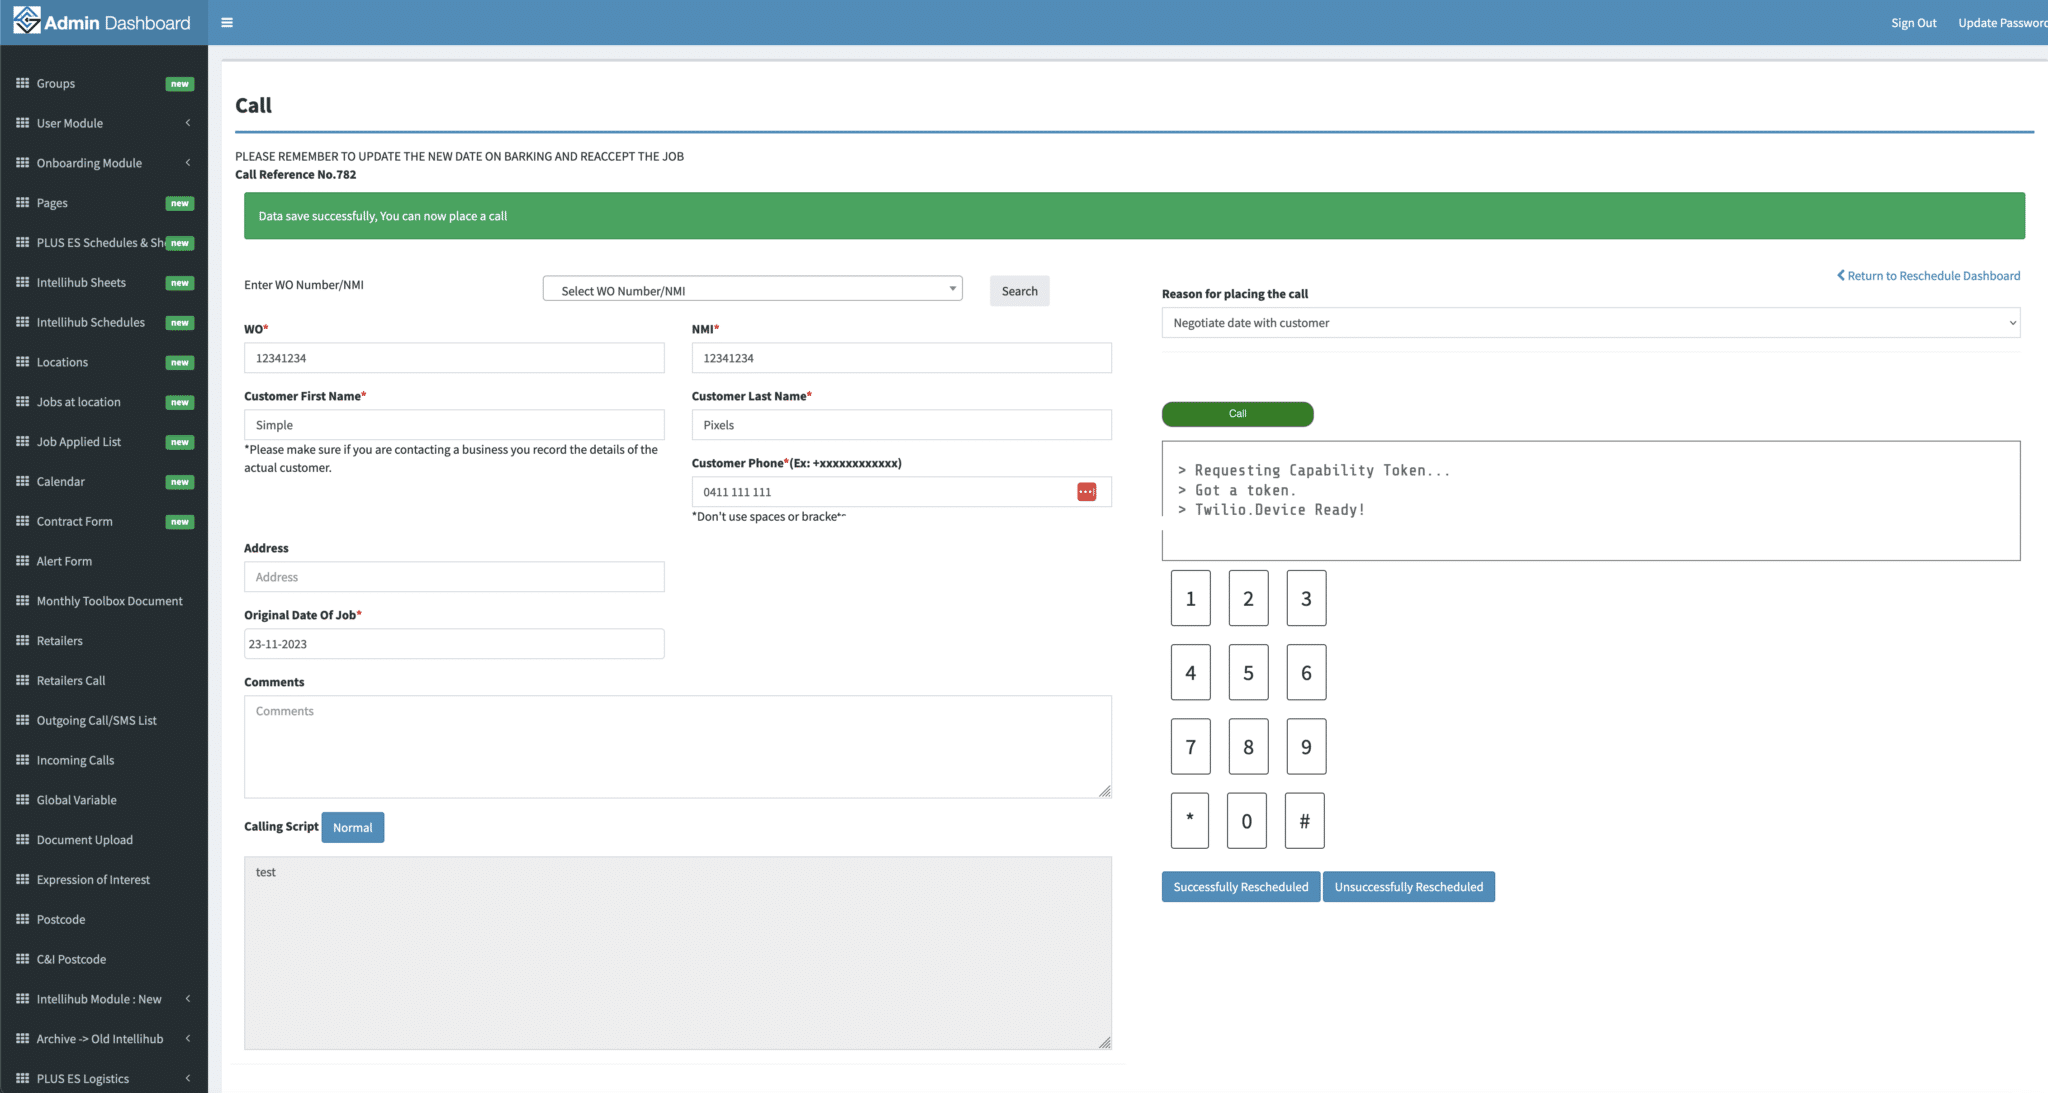The image size is (2048, 1093).
Task: Click the back chevron icon before Return to Reschedule Dashboard
Action: coord(1840,275)
